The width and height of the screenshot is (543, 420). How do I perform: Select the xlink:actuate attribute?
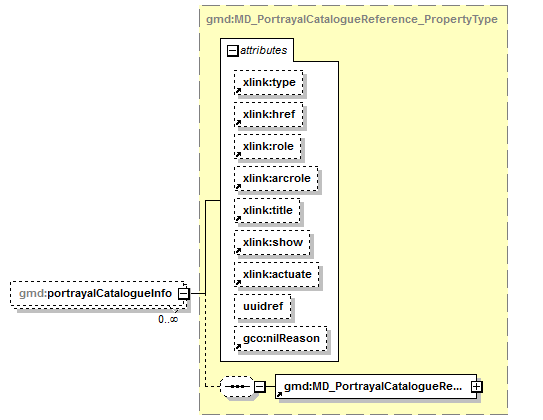[x=277, y=274]
